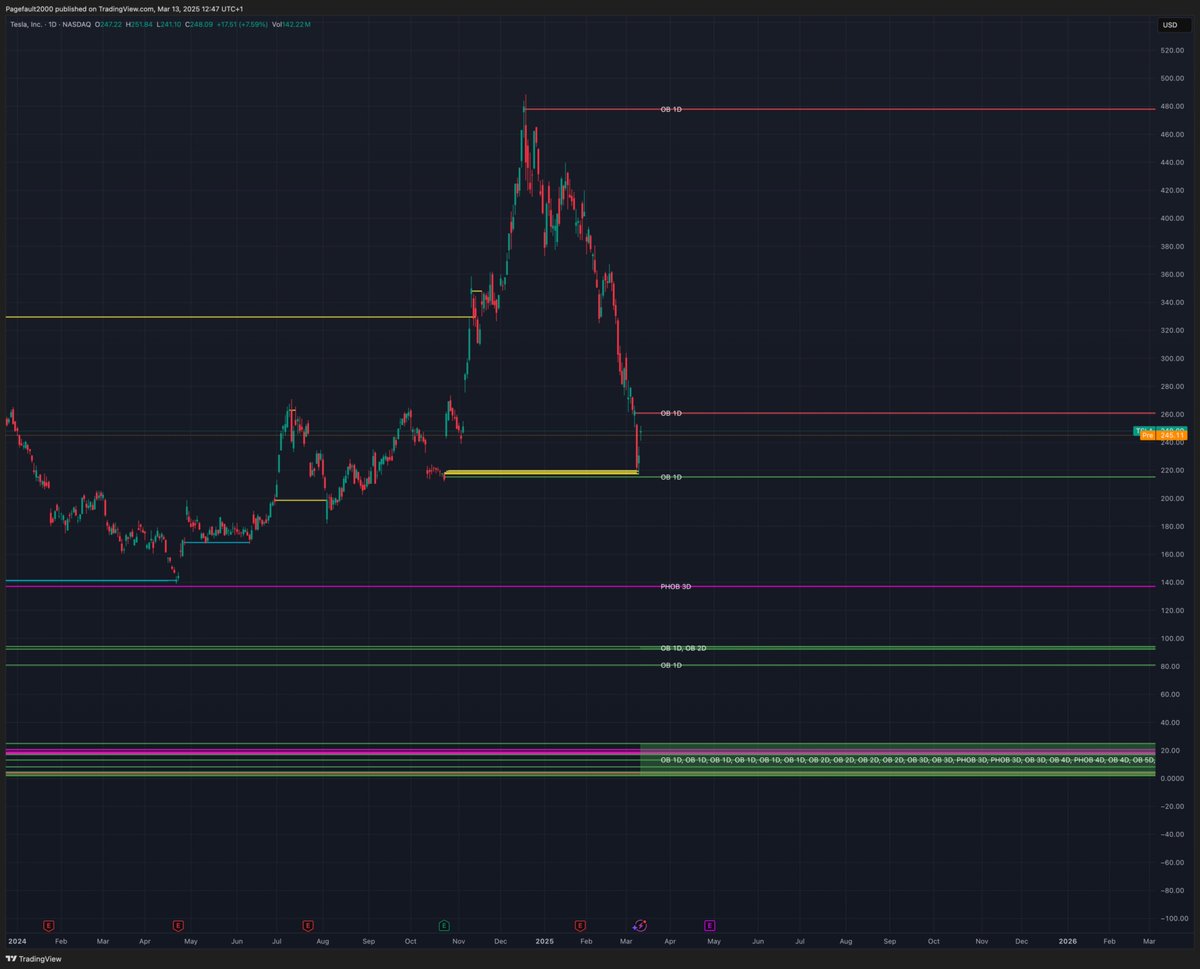1200x969 pixels.
Task: Click the 140.00 price scale label
Action: click(x=1173, y=582)
